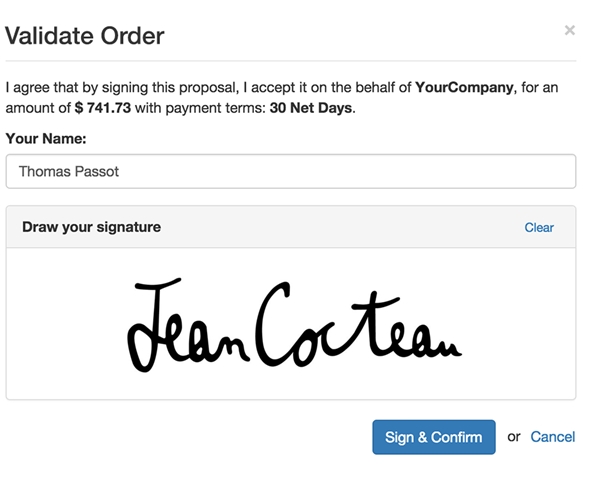Click the $ 741.73 amount
The height and width of the screenshot is (477, 599).
(103, 108)
